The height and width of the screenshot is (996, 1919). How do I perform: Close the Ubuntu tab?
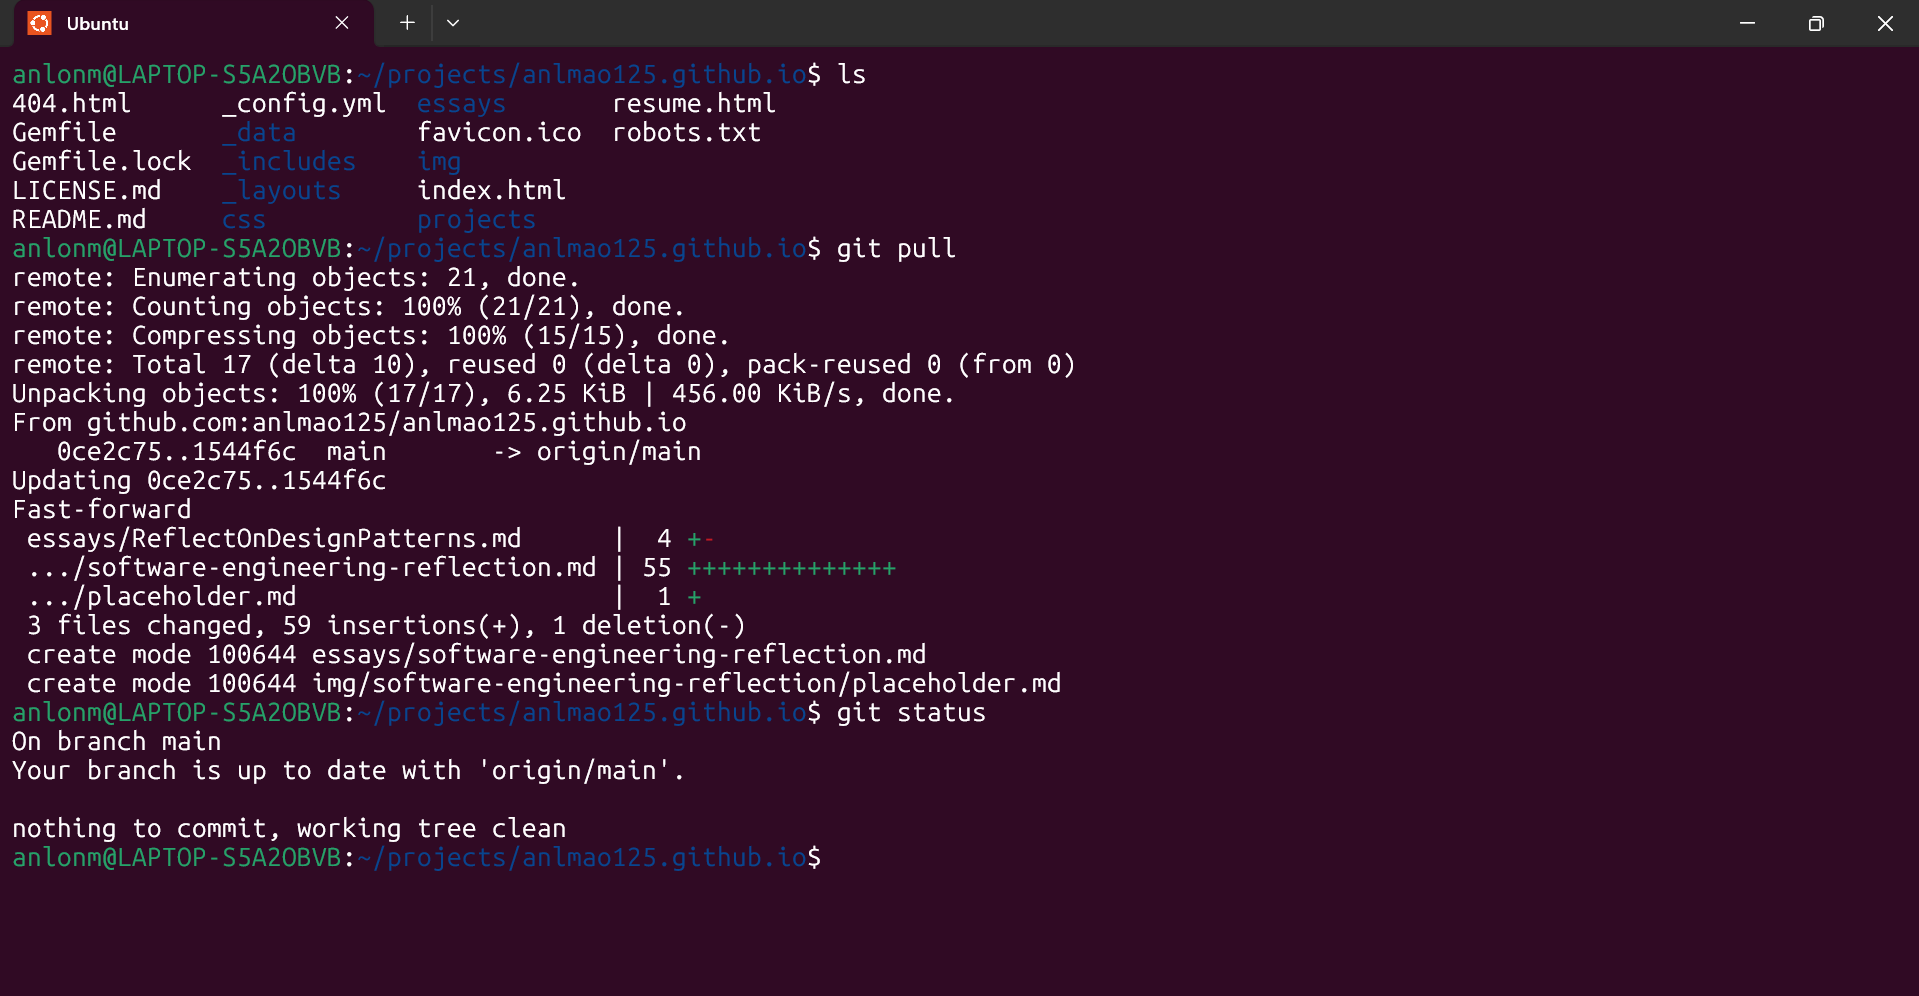coord(342,23)
